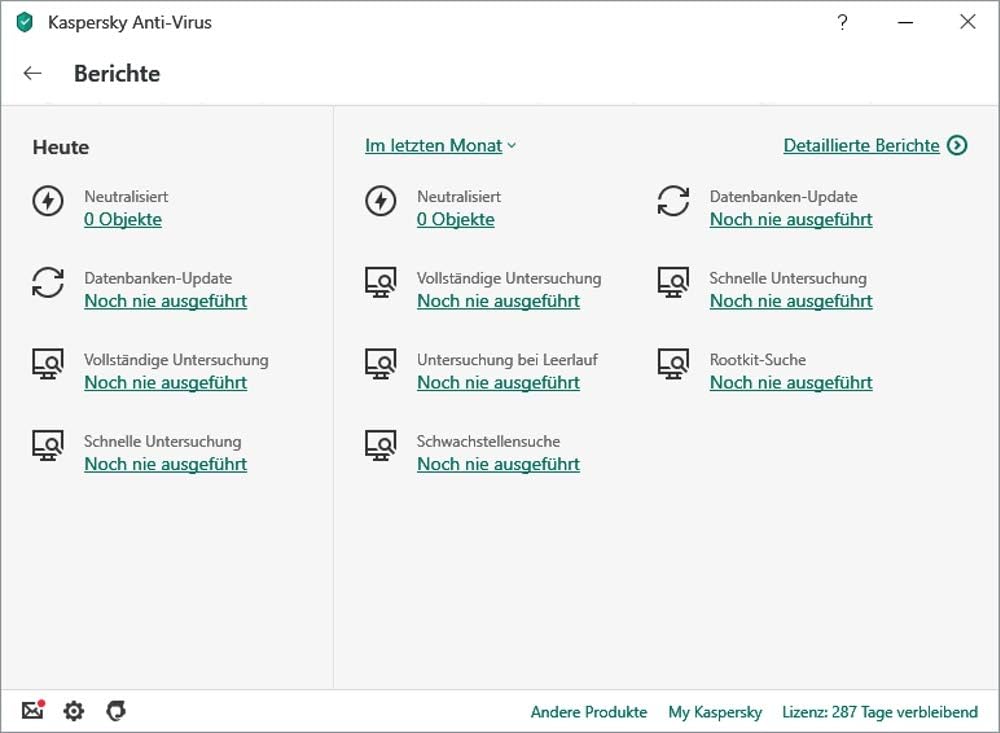Open 0 Objekte link under Heute

pyautogui.click(x=123, y=220)
